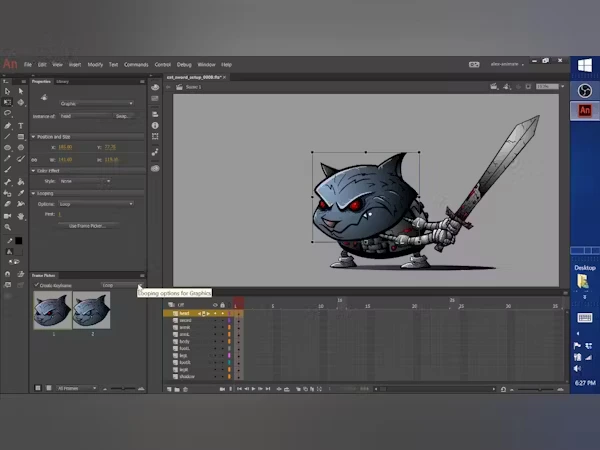The image size is (600, 450).
Task: Open the Transform panel icon
Action: coord(155,136)
